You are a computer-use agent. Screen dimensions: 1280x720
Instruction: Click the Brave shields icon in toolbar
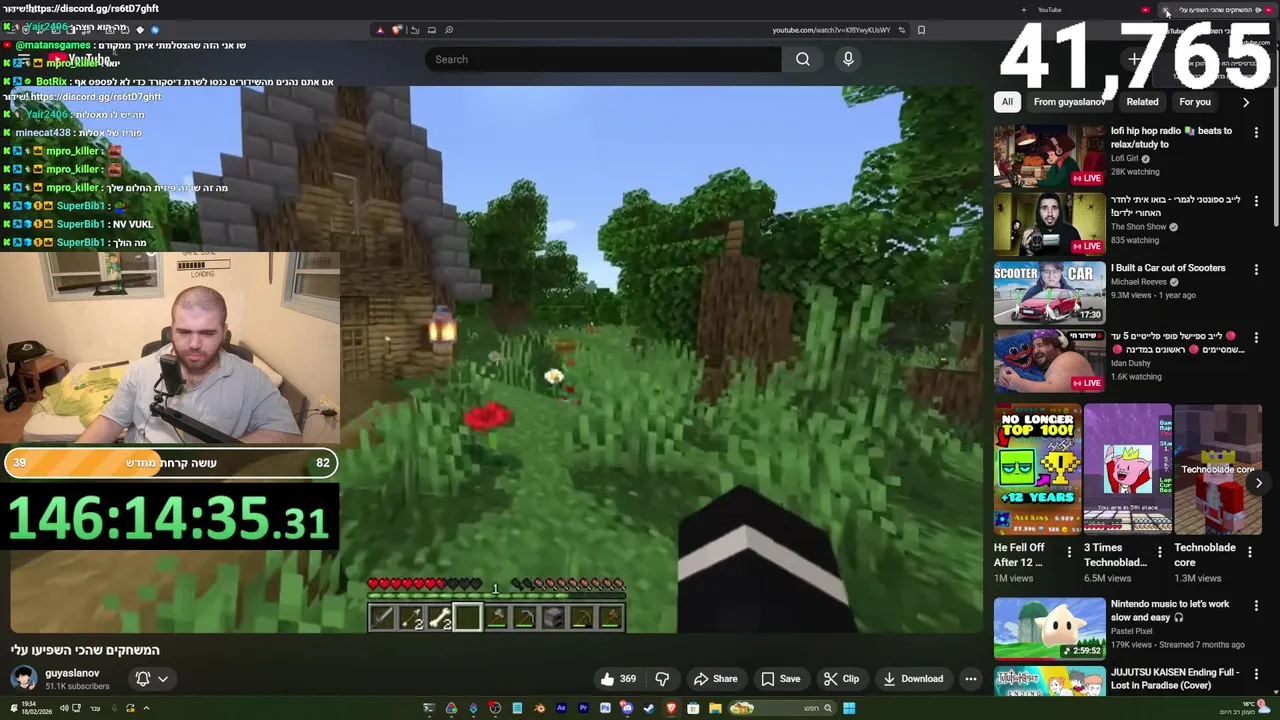(x=397, y=30)
